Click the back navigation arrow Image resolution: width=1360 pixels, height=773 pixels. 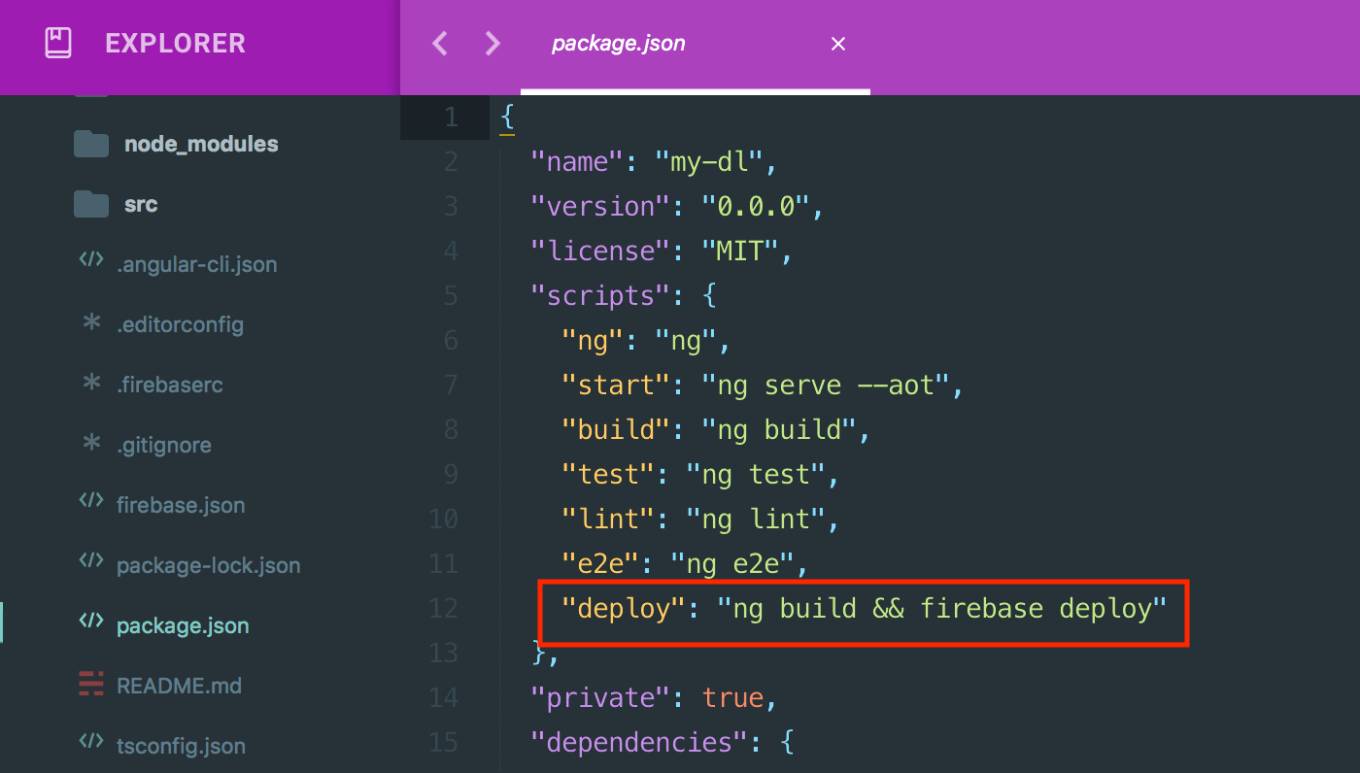tap(439, 43)
